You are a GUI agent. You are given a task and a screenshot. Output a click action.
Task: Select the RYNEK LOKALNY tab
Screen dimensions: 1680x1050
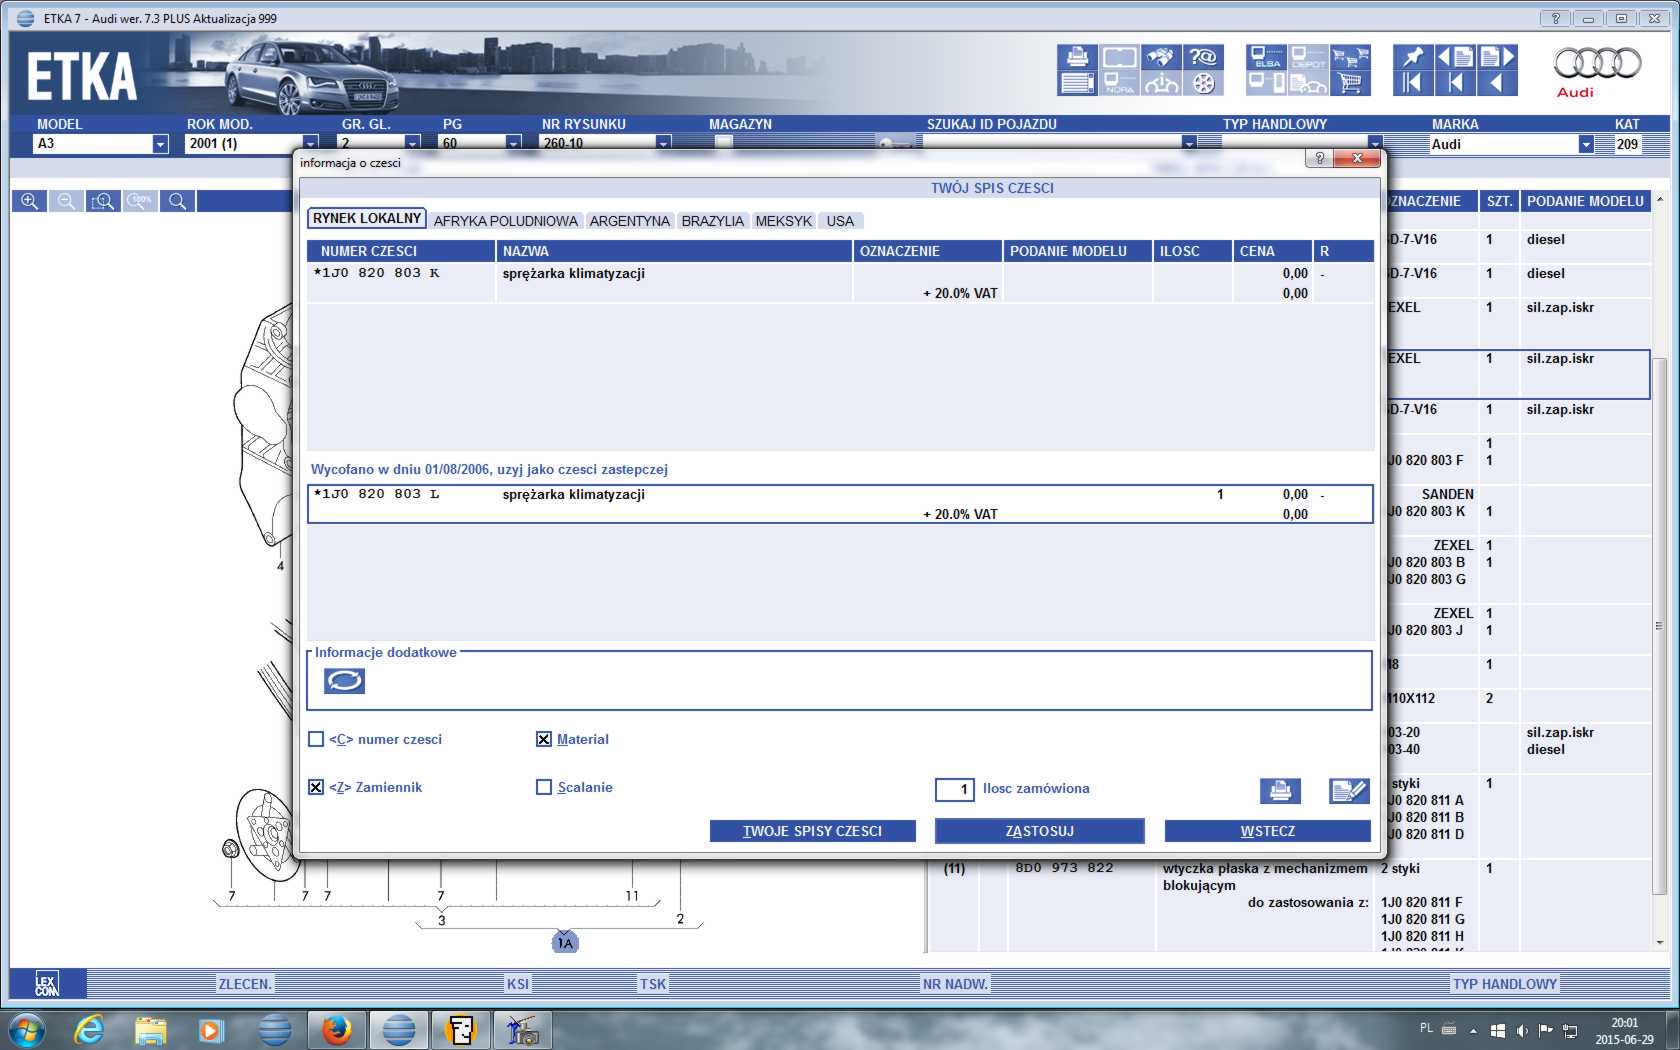pos(367,218)
